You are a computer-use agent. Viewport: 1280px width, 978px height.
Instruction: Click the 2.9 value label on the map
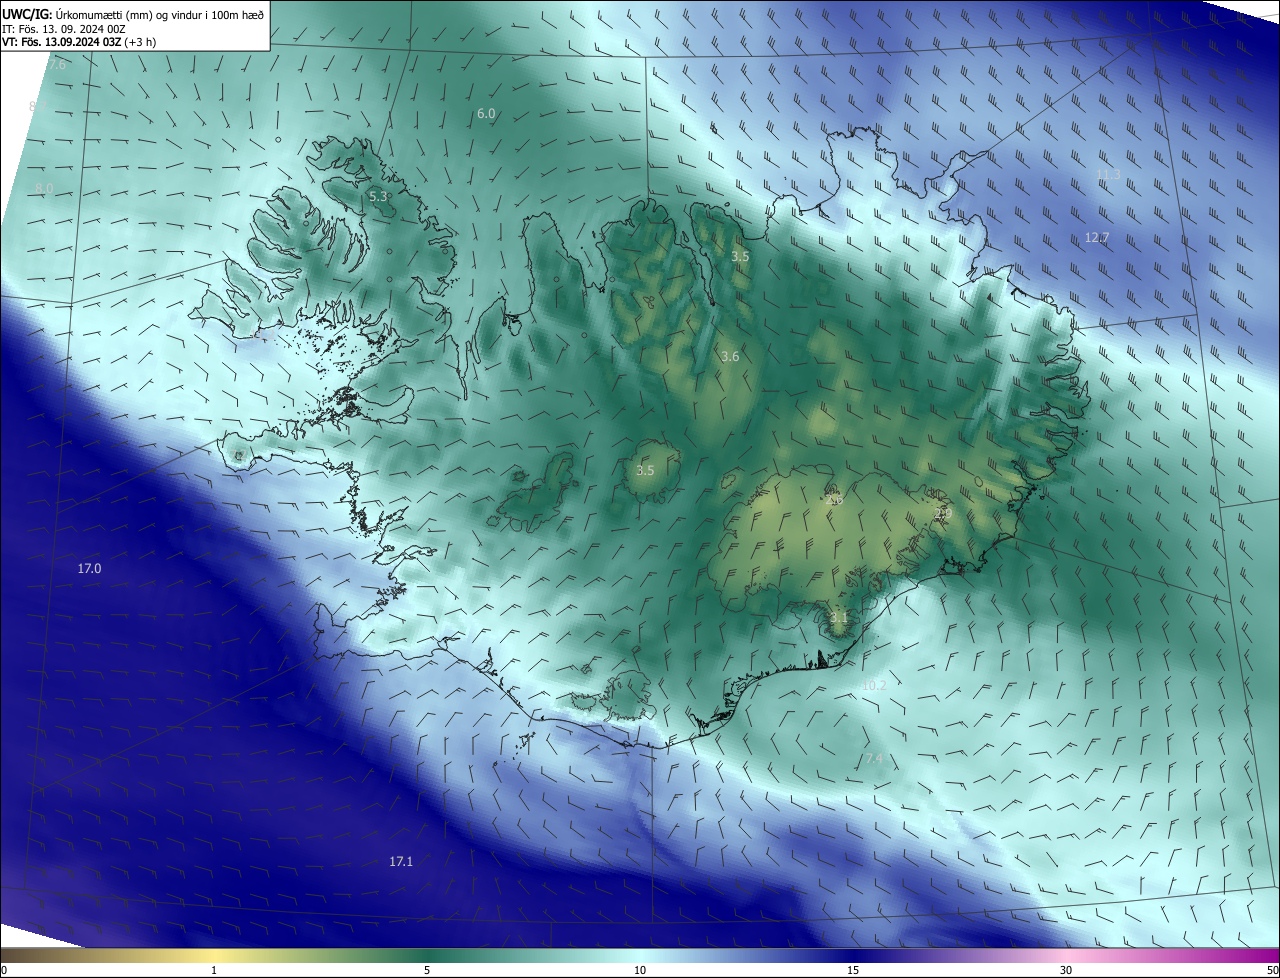[943, 514]
